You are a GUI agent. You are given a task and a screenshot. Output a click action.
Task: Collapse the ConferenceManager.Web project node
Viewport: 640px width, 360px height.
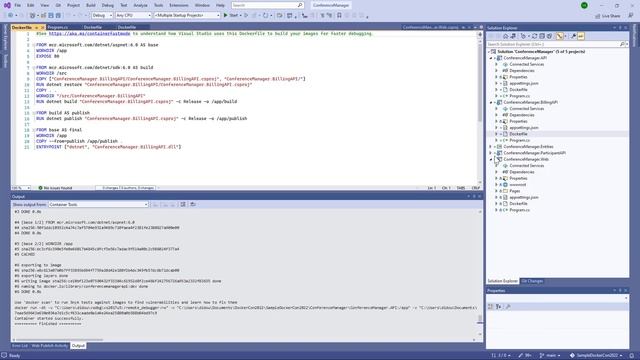click(491, 159)
